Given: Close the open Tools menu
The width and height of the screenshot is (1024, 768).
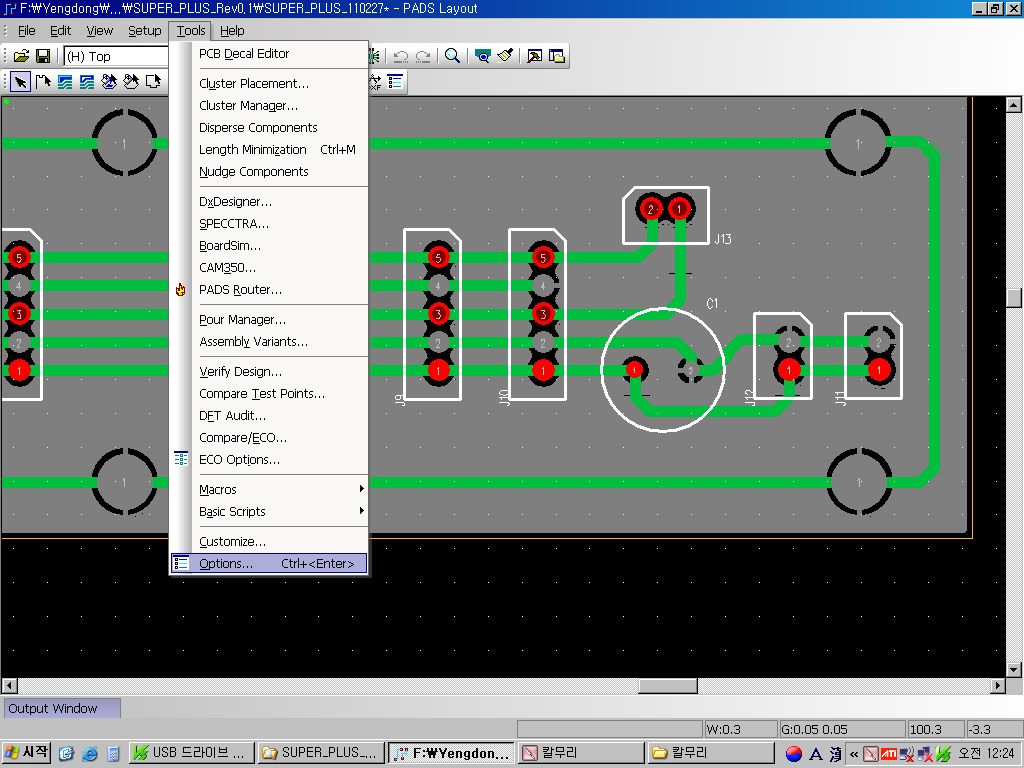Looking at the screenshot, I should [x=191, y=31].
